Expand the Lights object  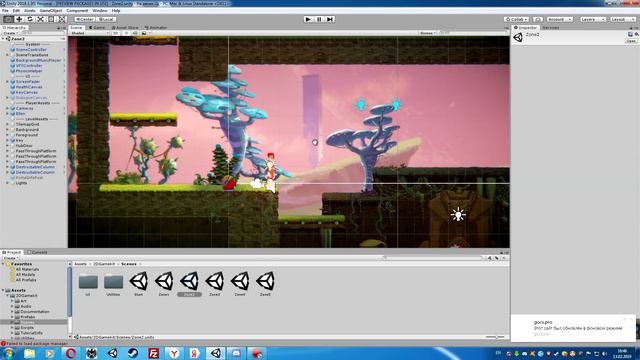[x=7, y=183]
